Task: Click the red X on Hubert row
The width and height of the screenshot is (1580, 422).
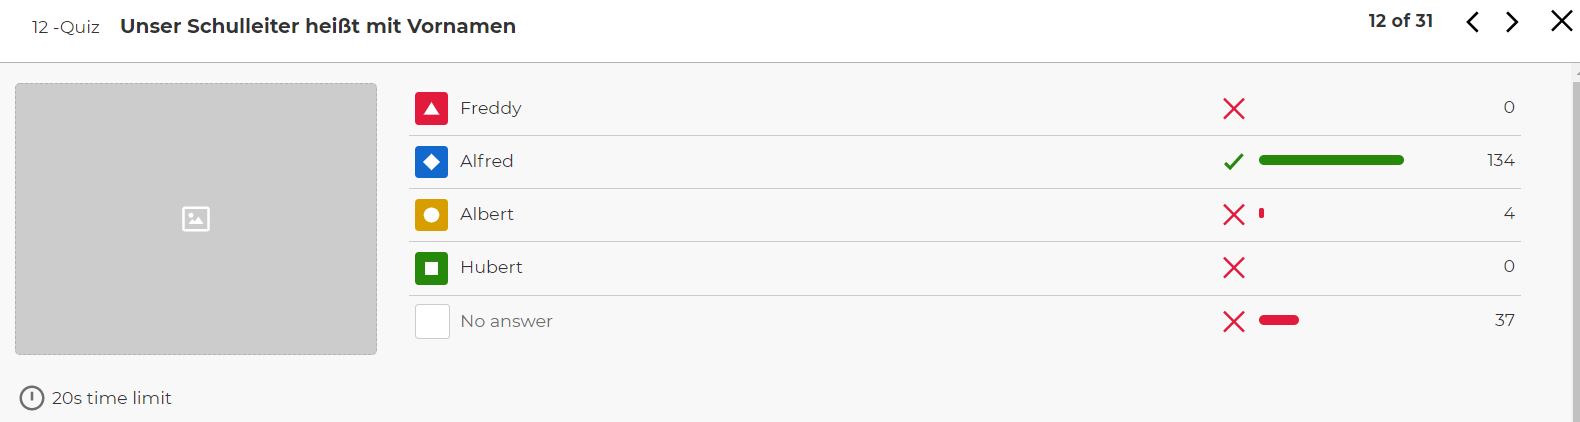Action: tap(1234, 267)
